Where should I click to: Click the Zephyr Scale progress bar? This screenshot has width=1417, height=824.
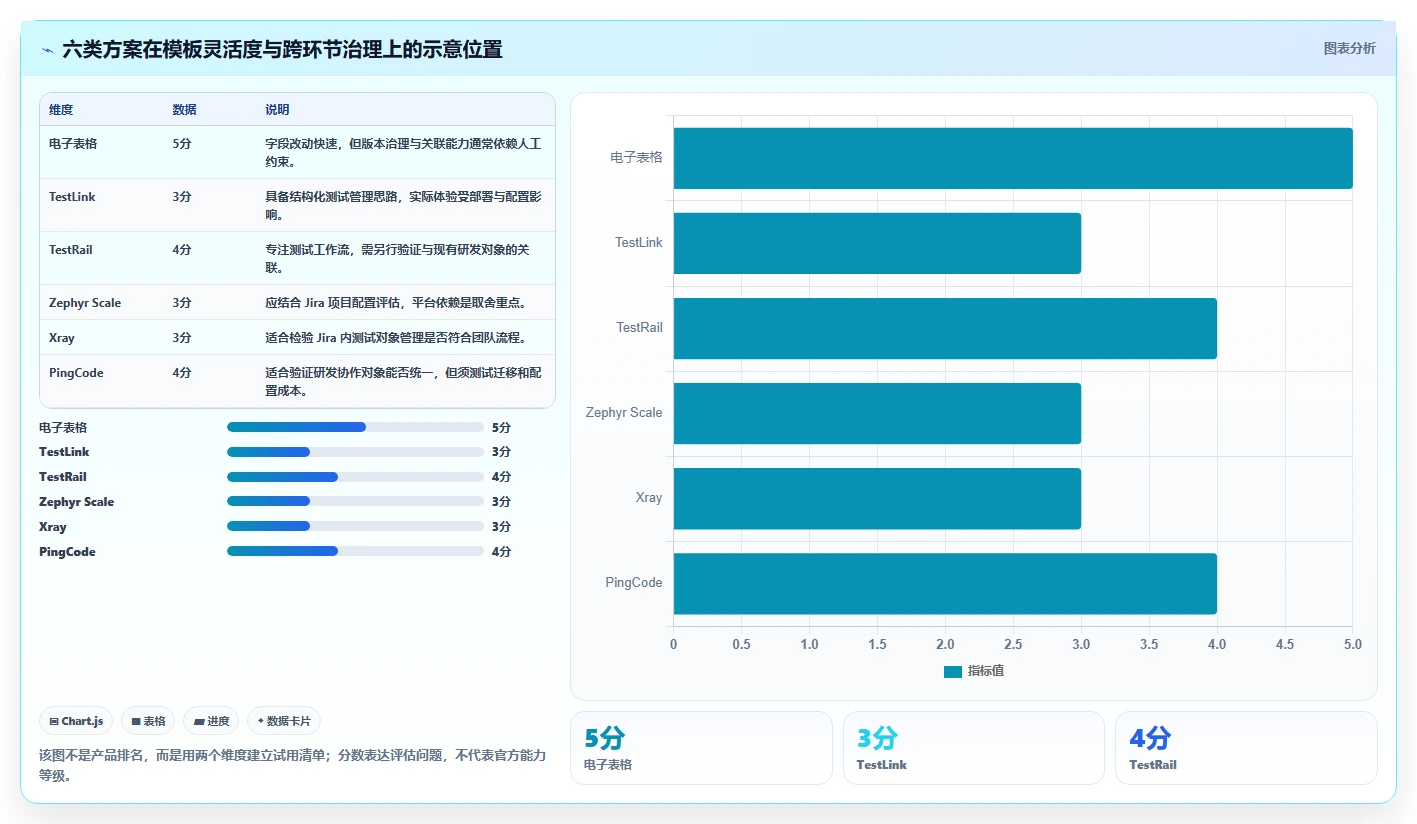(x=355, y=502)
